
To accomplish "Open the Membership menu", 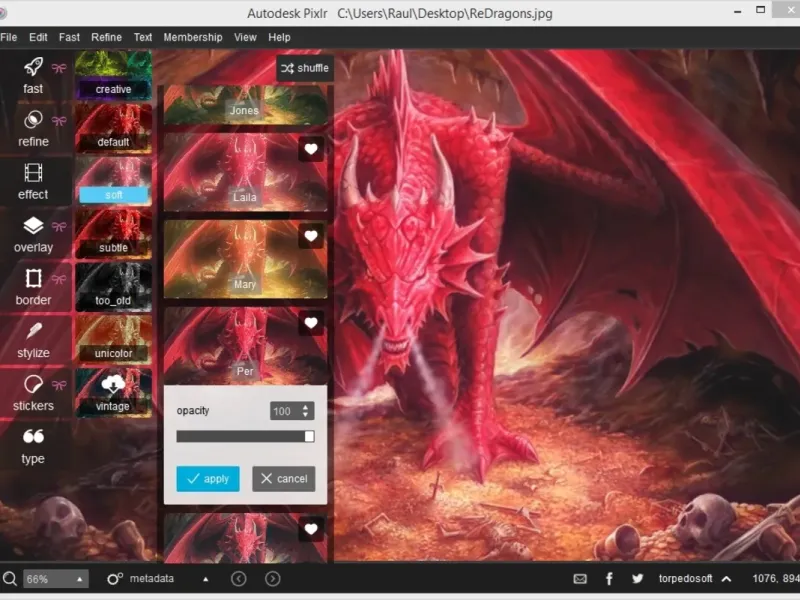I will [193, 37].
